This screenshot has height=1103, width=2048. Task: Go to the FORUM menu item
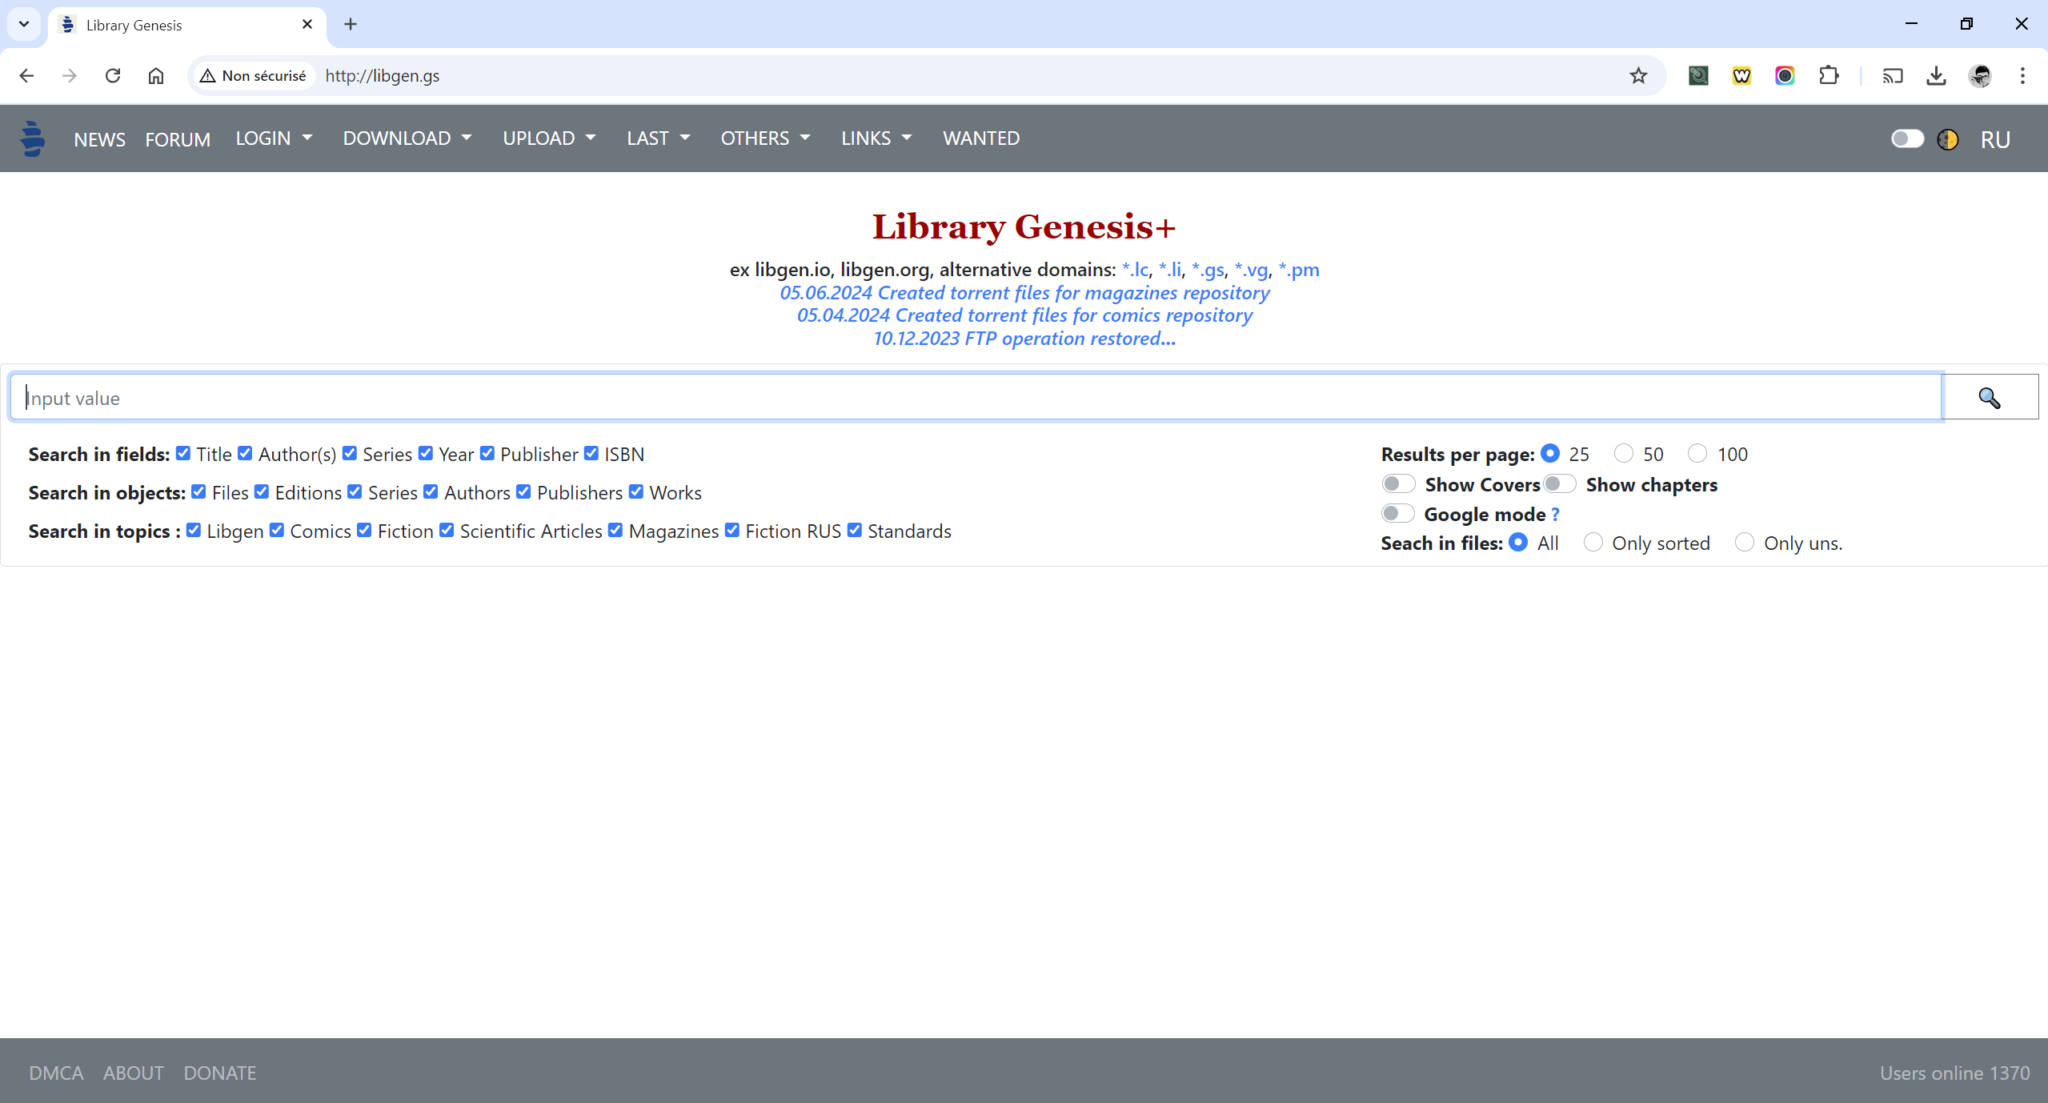point(178,139)
